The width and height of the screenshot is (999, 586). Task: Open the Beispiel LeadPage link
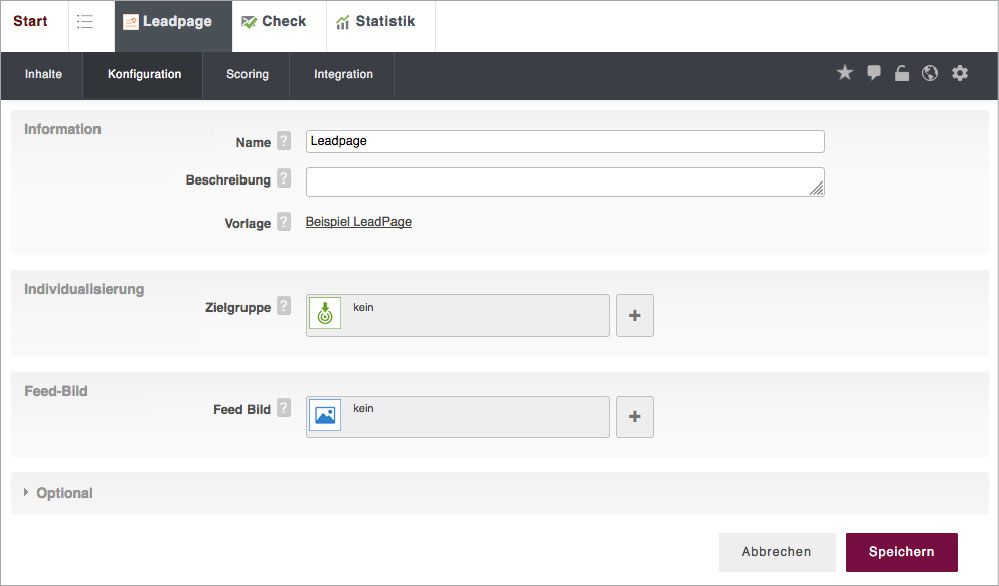[x=358, y=222]
